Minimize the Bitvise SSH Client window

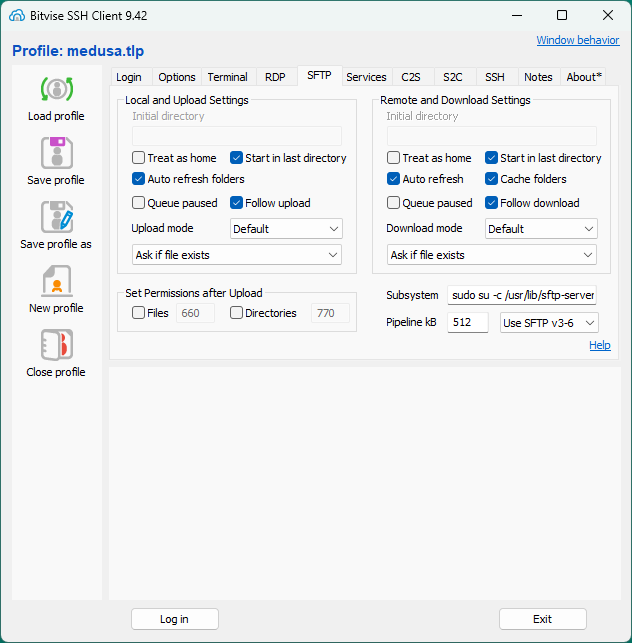(517, 16)
